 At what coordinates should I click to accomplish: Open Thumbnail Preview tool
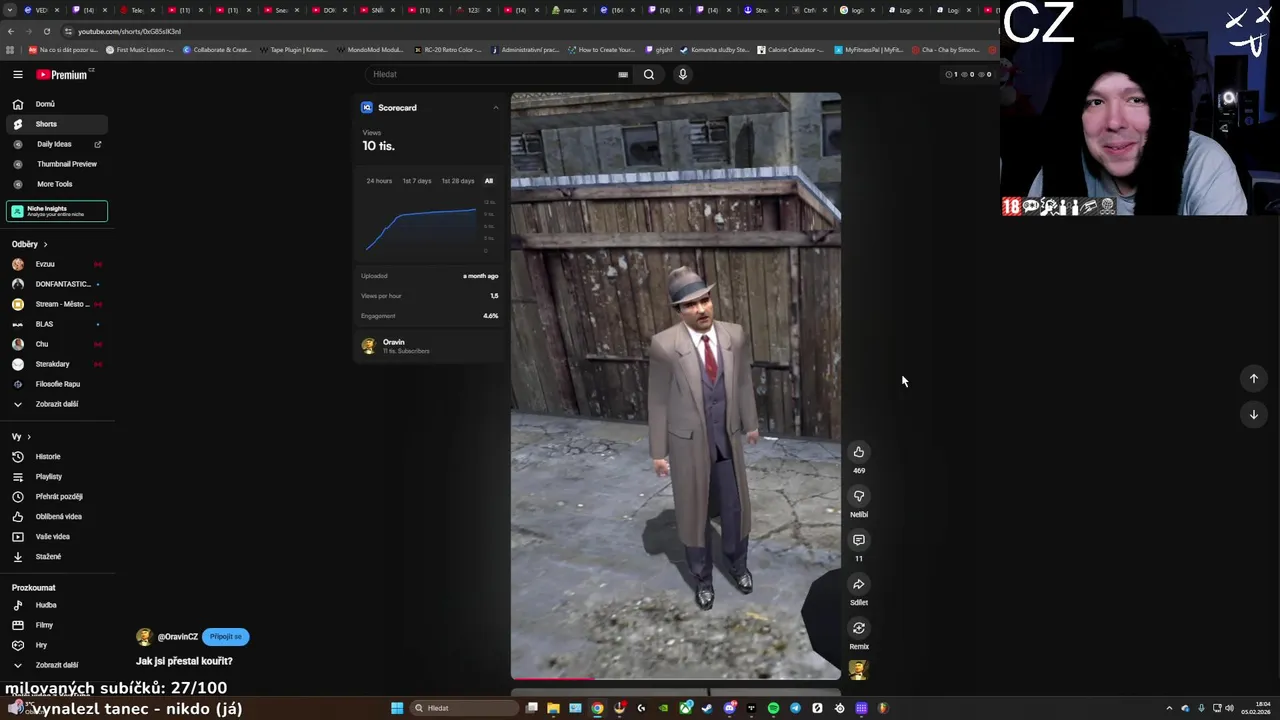[57, 164]
